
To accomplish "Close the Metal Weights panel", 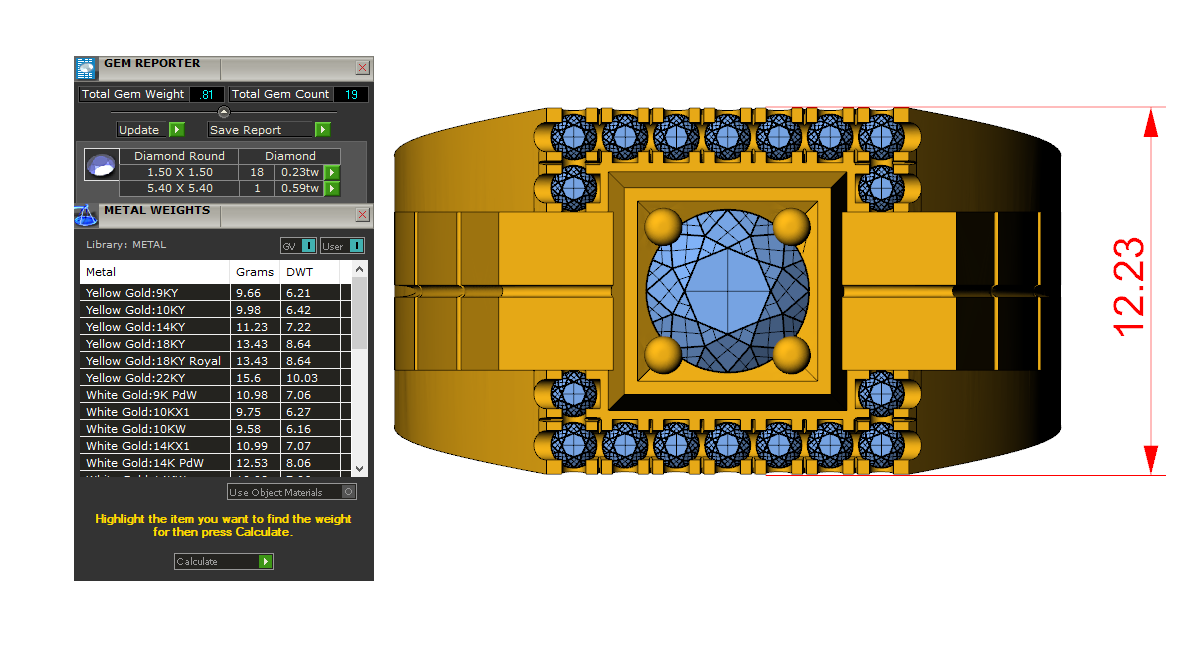I will pos(362,215).
